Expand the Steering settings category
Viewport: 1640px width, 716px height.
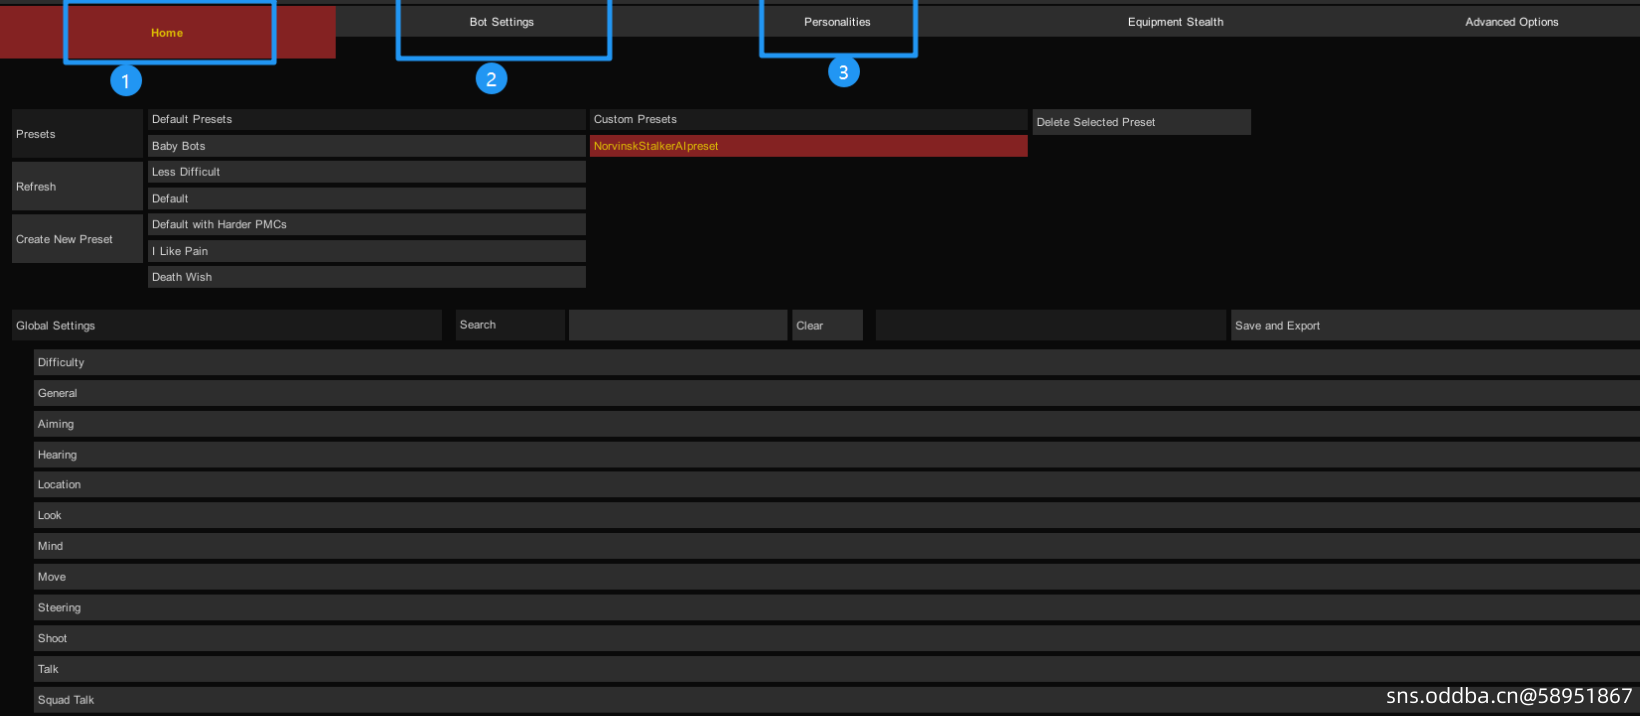(836, 608)
